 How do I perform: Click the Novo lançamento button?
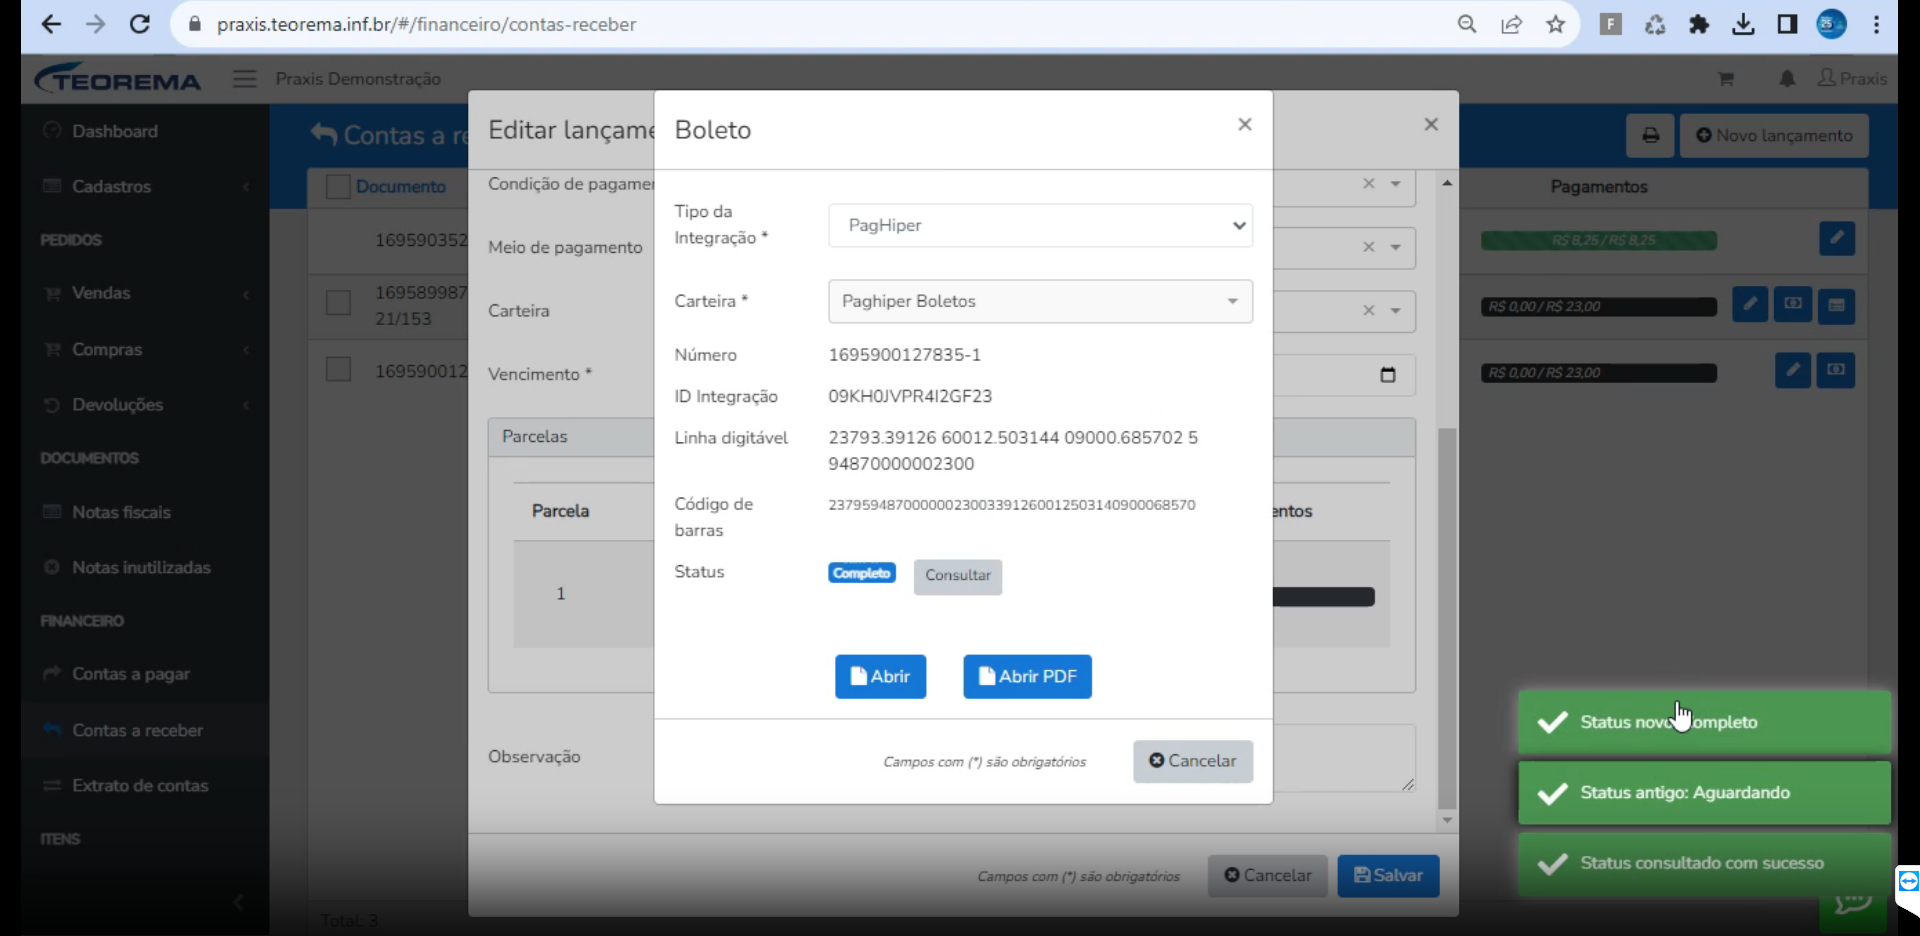coord(1774,135)
